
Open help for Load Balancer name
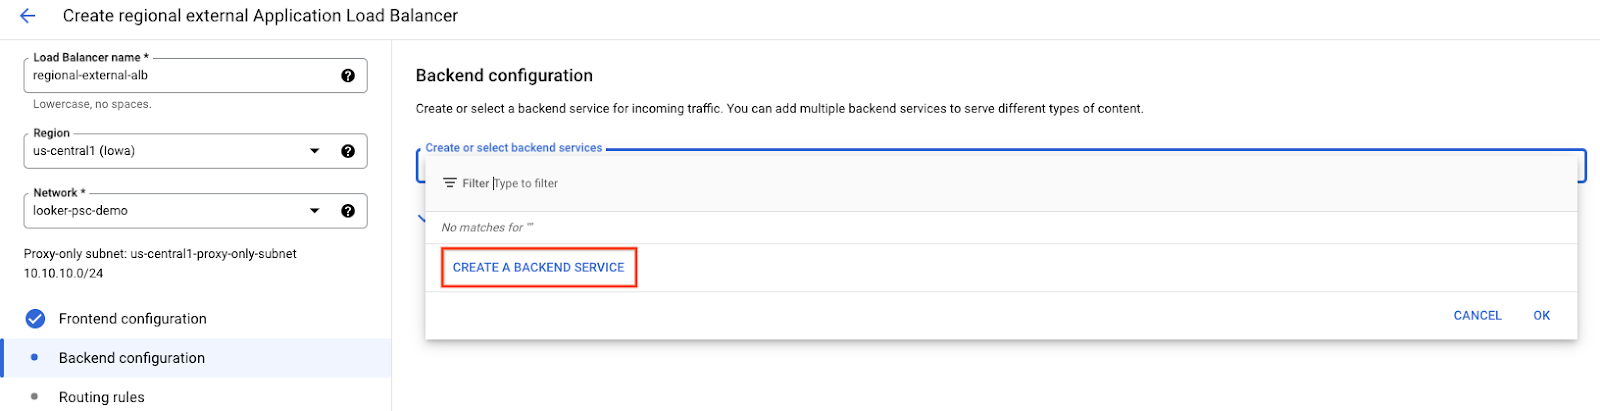click(348, 76)
